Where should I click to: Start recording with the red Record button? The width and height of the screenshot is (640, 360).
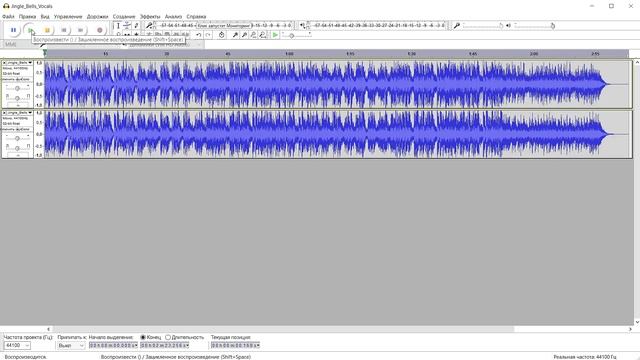click(99, 30)
